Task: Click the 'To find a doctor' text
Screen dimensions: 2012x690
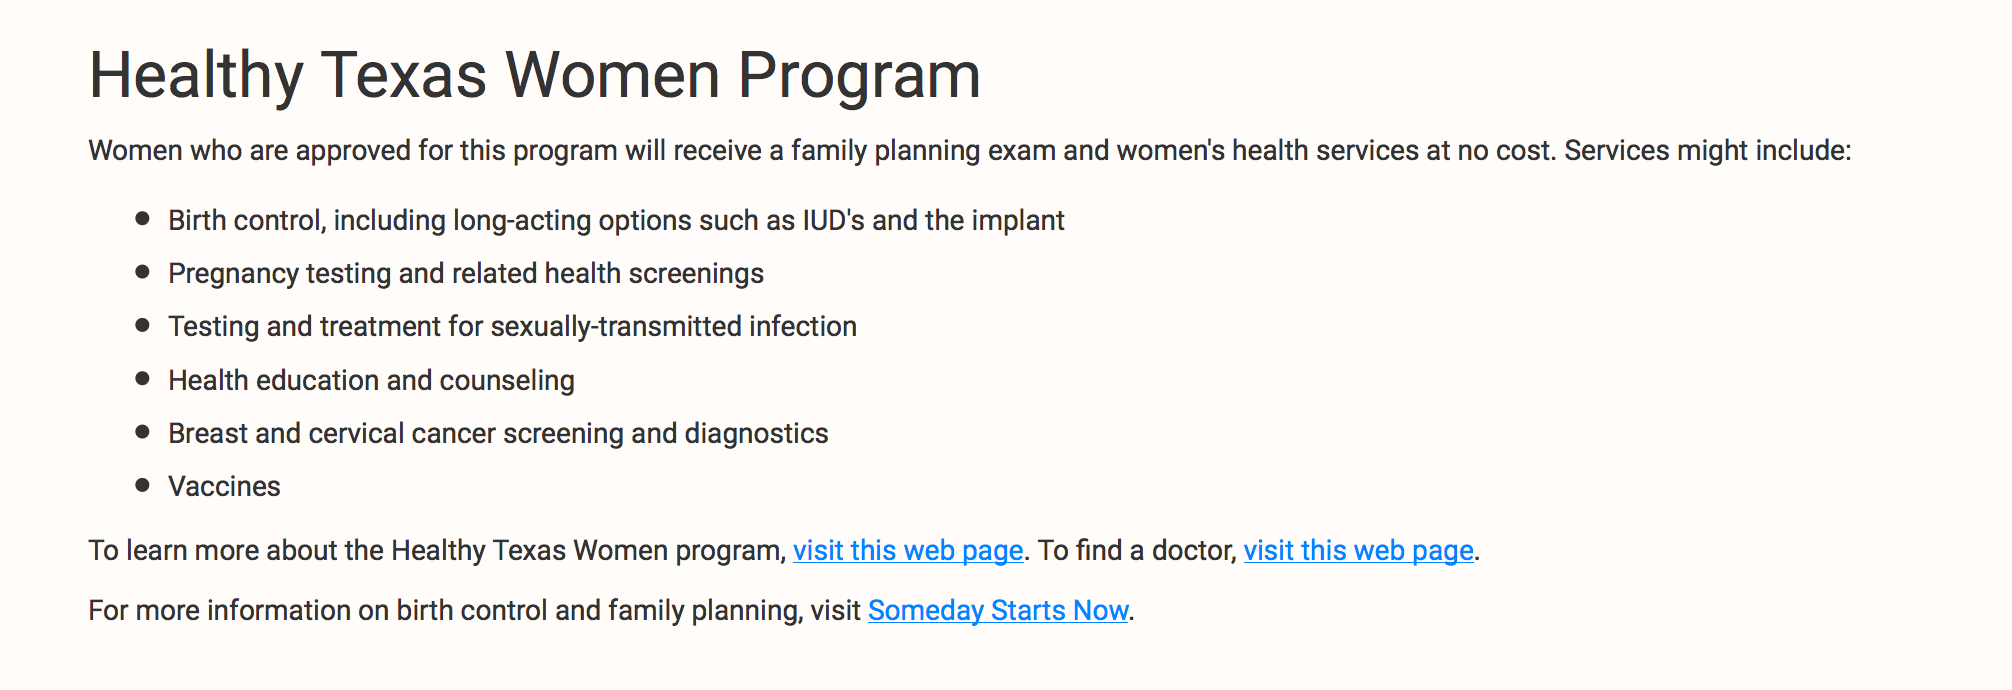Action: point(1138,551)
